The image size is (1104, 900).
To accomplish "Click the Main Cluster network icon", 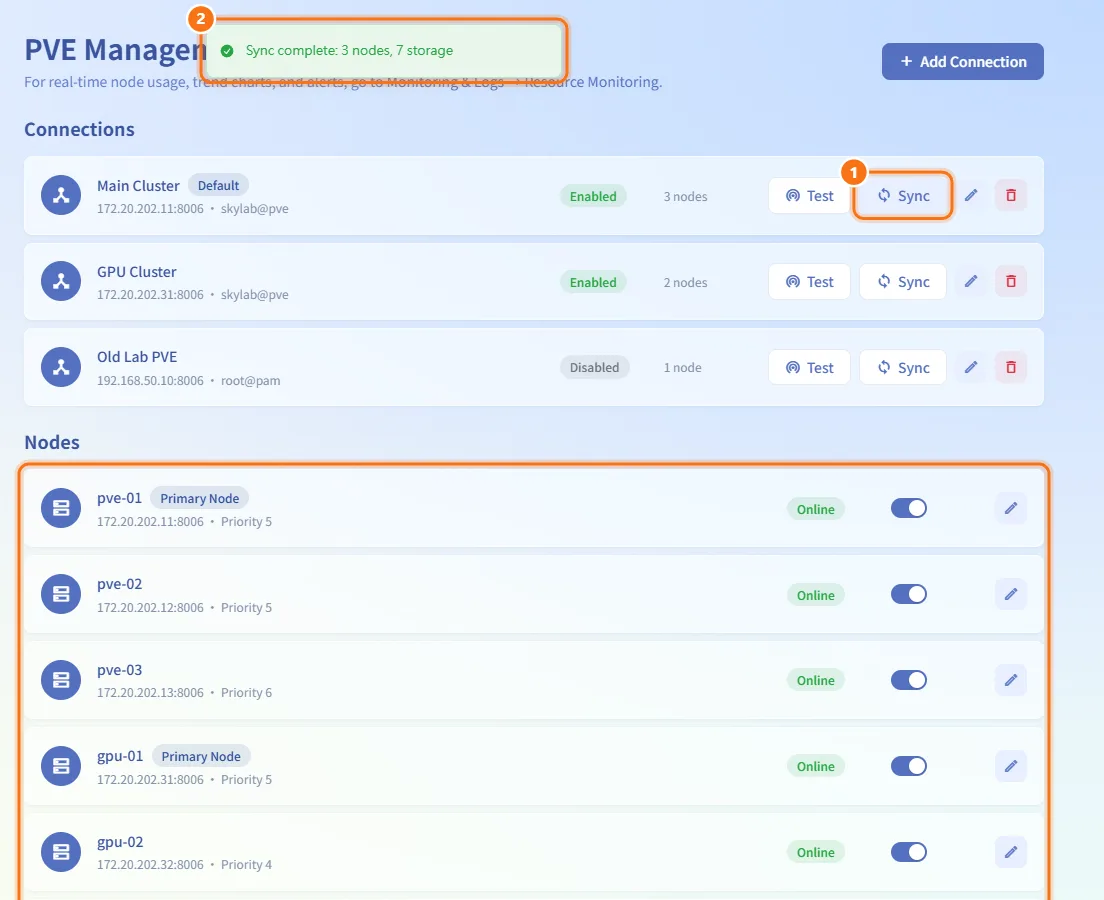I will click(61, 195).
